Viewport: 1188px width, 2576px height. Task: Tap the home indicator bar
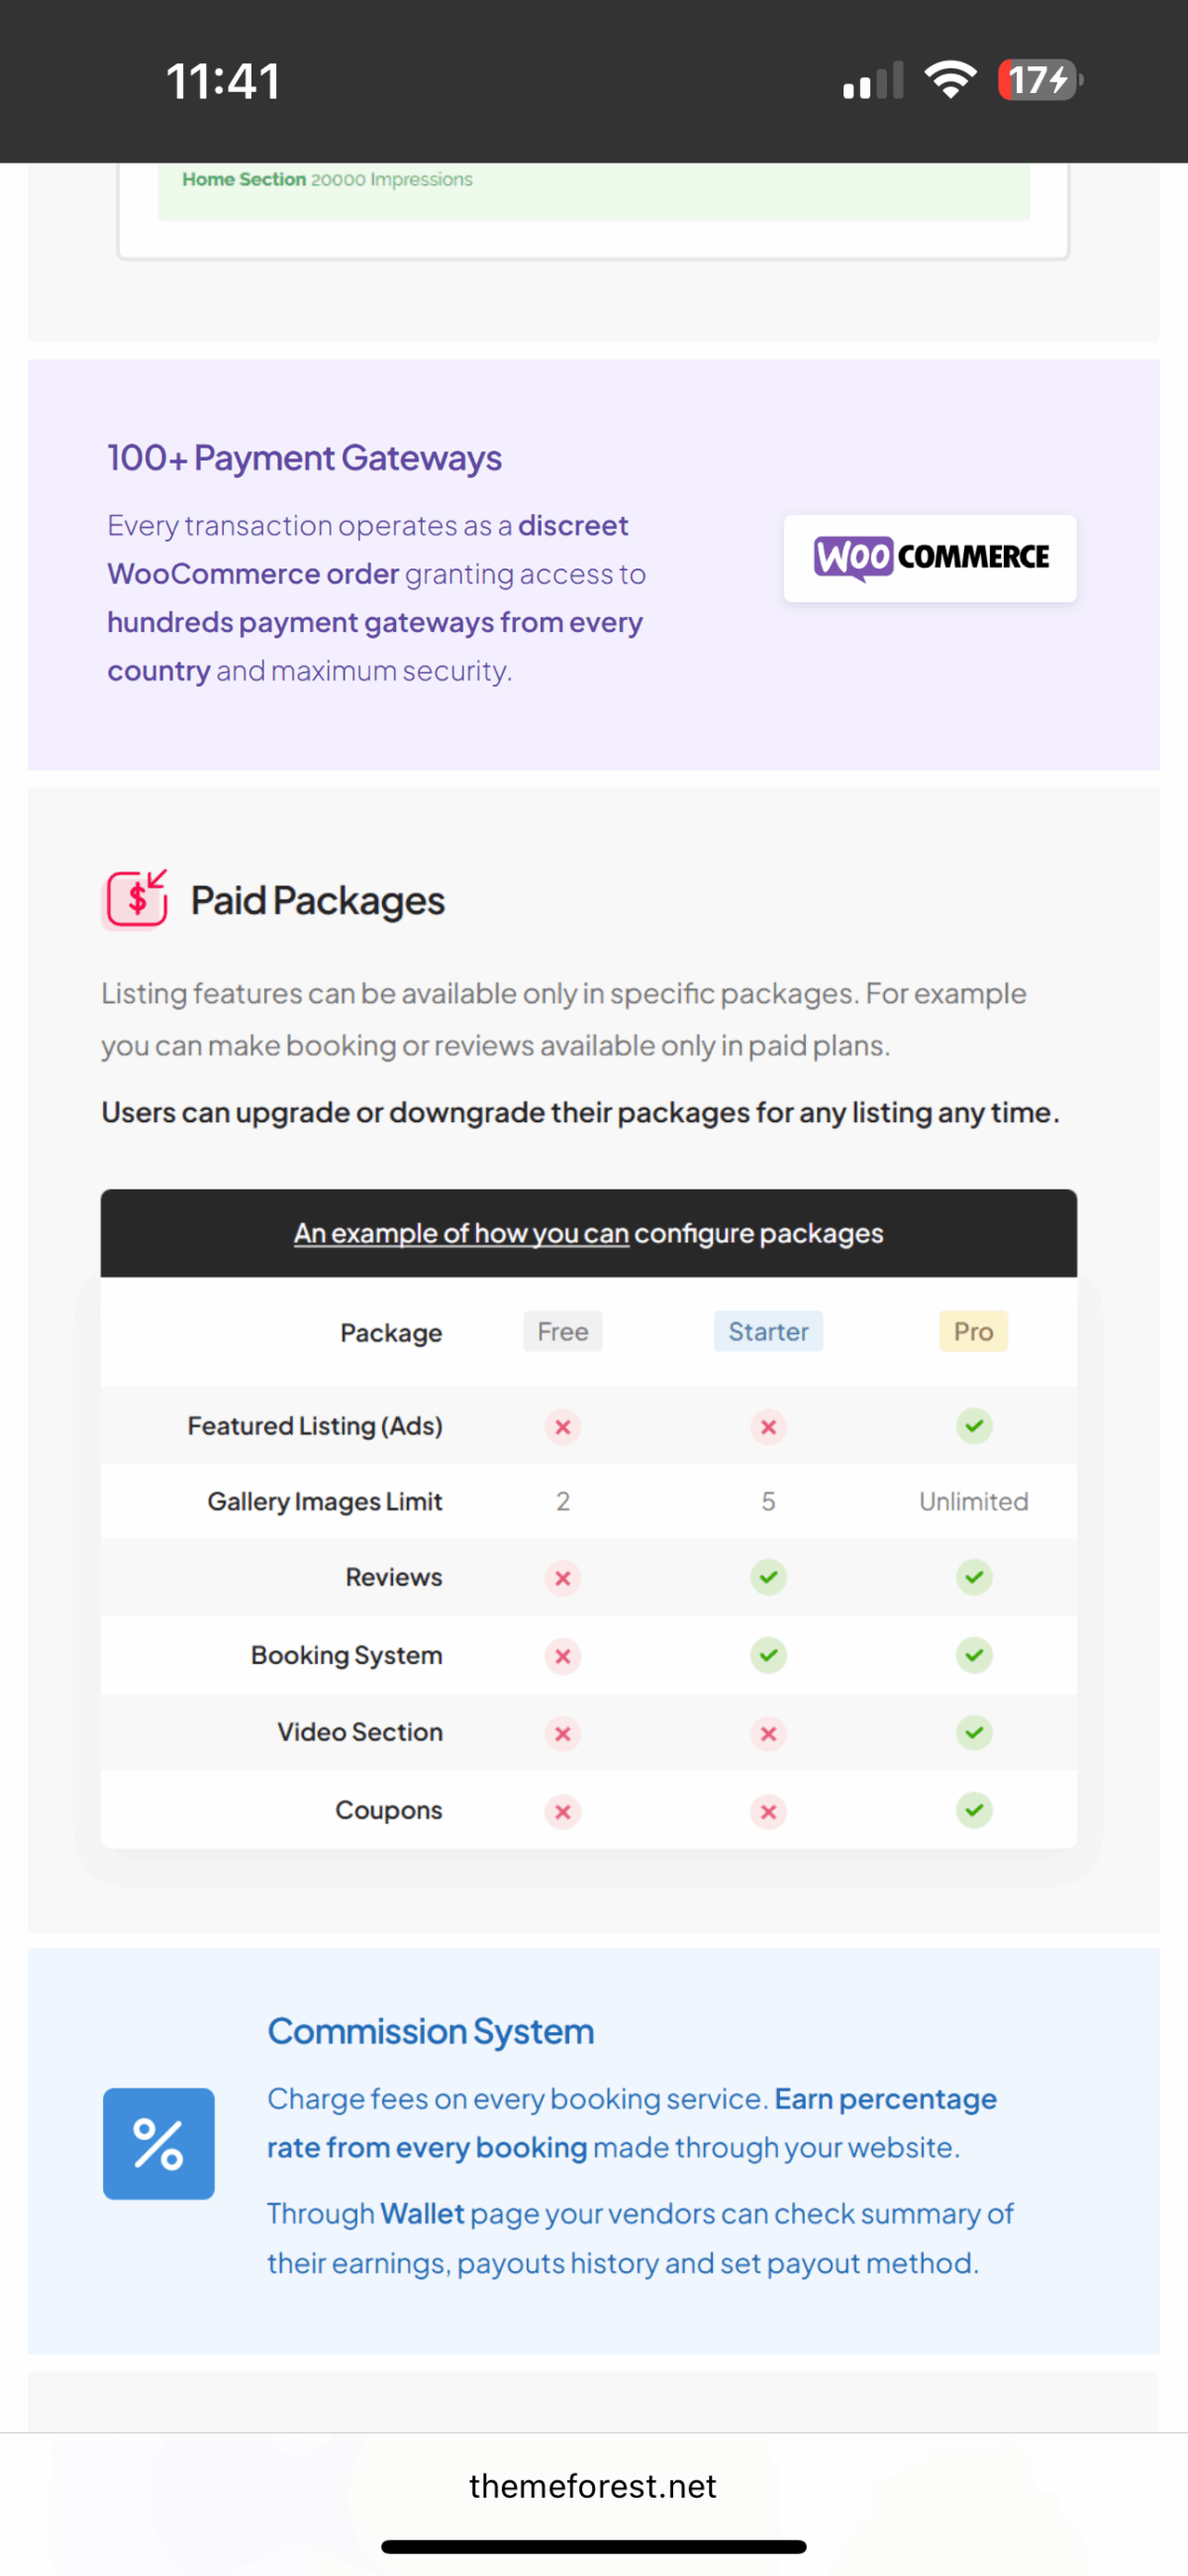tap(593, 2546)
